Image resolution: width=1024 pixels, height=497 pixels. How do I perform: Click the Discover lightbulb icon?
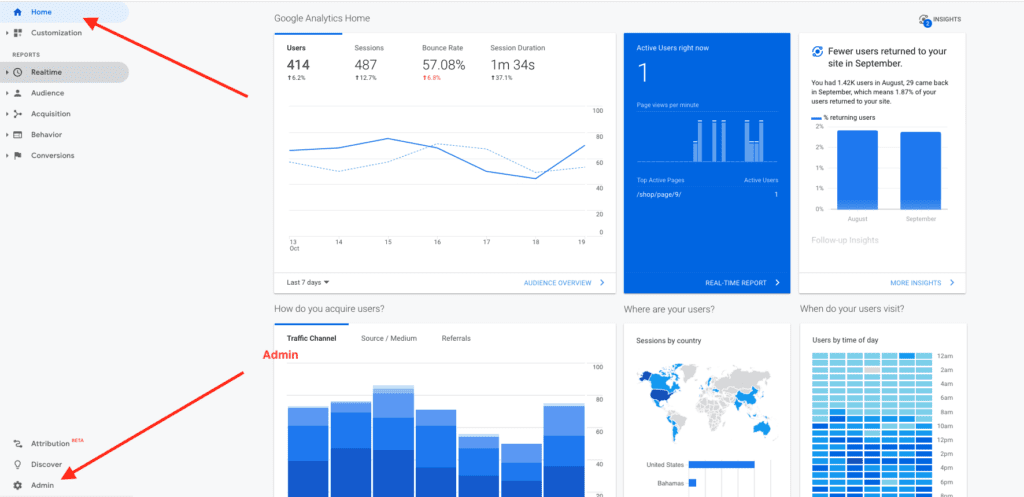pos(18,464)
